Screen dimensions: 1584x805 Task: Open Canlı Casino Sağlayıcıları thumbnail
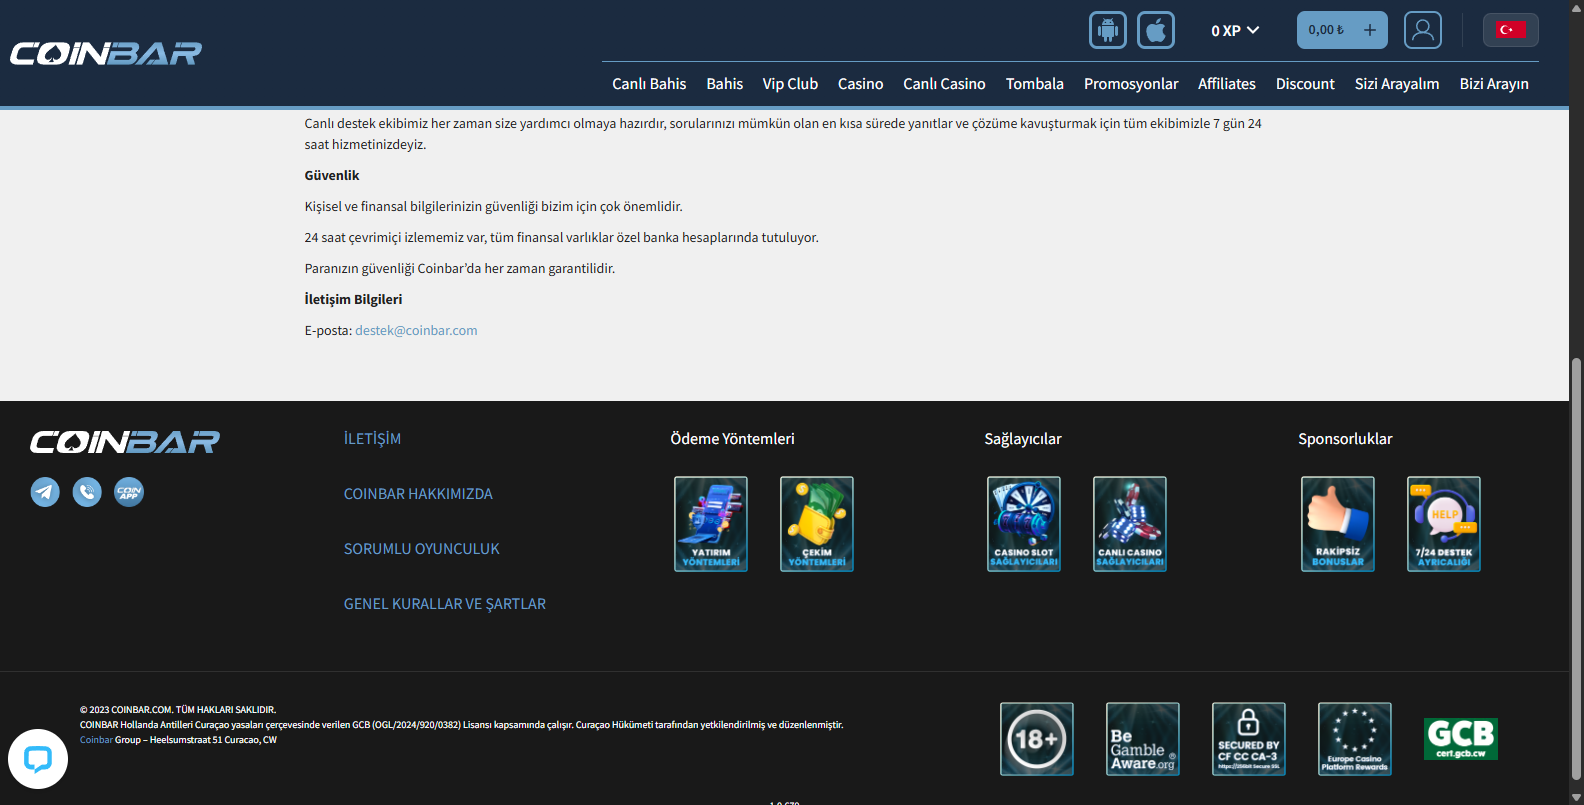[x=1130, y=524]
